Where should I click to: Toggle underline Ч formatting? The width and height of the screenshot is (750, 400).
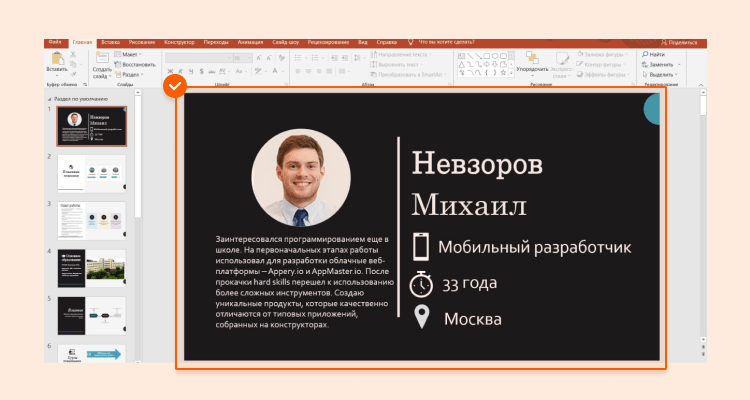pyautogui.click(x=191, y=71)
